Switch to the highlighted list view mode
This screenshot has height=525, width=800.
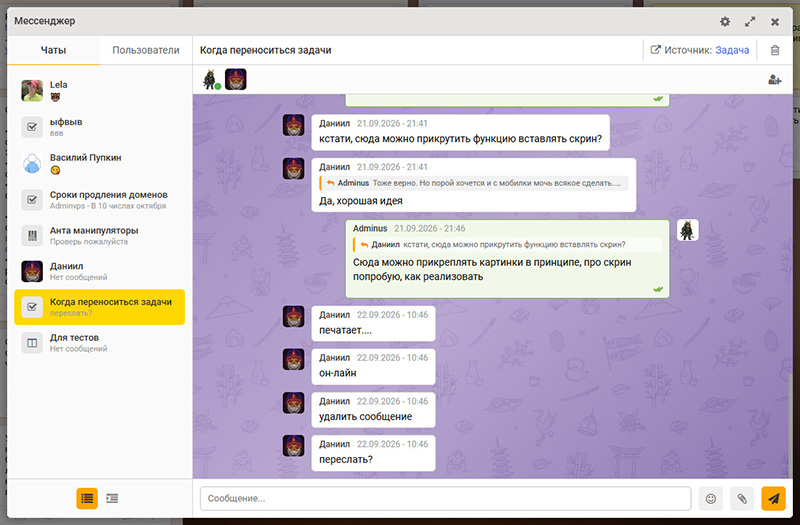[x=87, y=498]
